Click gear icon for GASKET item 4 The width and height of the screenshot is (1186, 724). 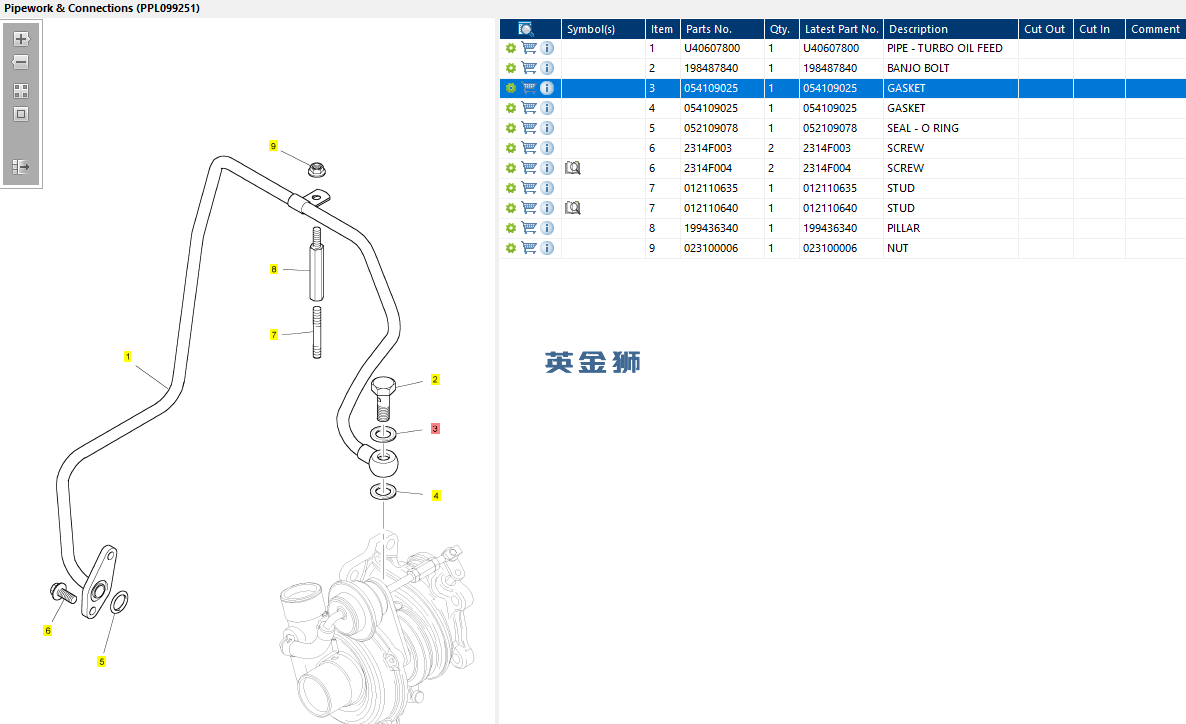pos(511,108)
